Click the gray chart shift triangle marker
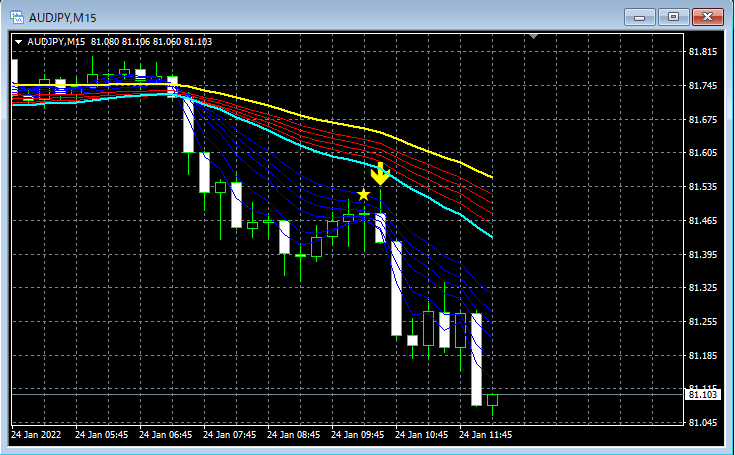Image resolution: width=735 pixels, height=455 pixels. tap(533, 36)
